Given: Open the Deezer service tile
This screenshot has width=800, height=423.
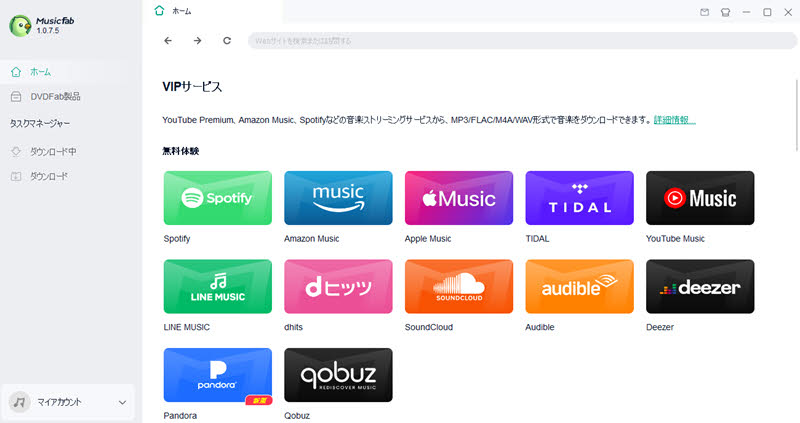Looking at the screenshot, I should [700, 286].
